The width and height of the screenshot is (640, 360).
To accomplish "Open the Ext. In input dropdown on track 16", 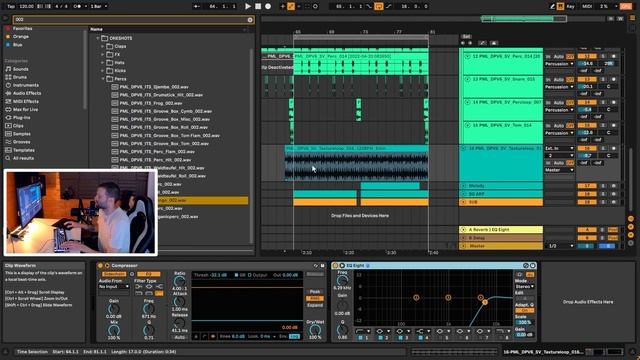I will [x=559, y=148].
